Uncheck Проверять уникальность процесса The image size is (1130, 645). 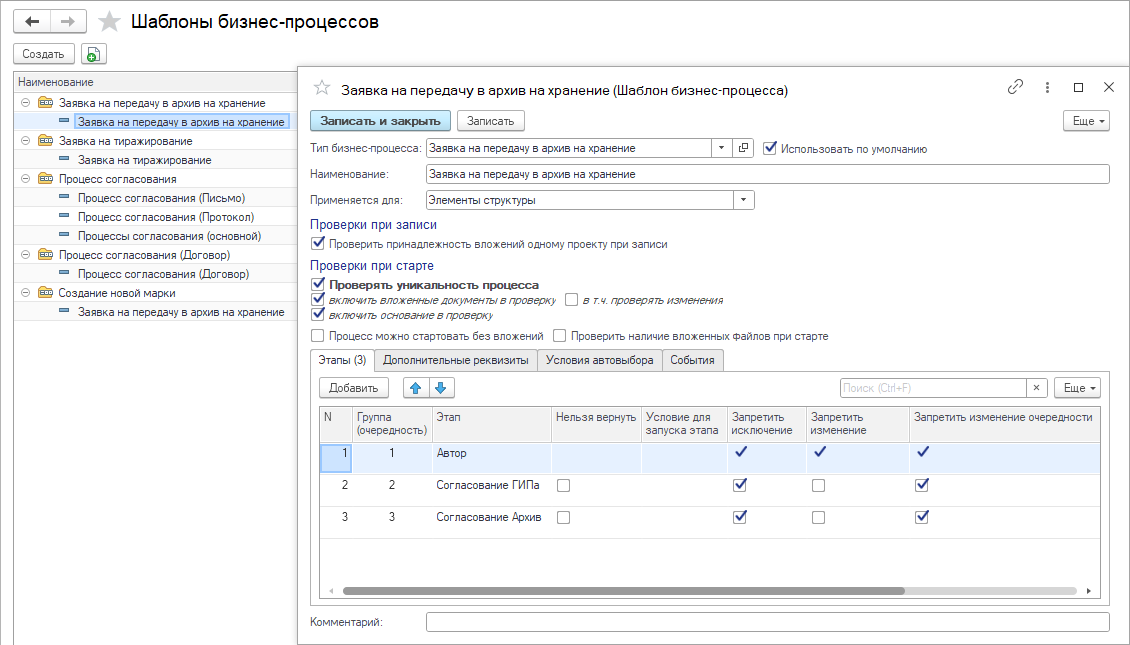(x=318, y=285)
